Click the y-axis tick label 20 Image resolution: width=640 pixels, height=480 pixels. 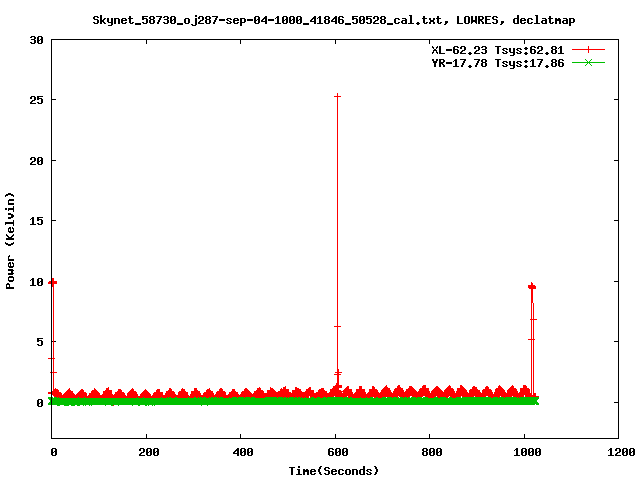(36, 161)
